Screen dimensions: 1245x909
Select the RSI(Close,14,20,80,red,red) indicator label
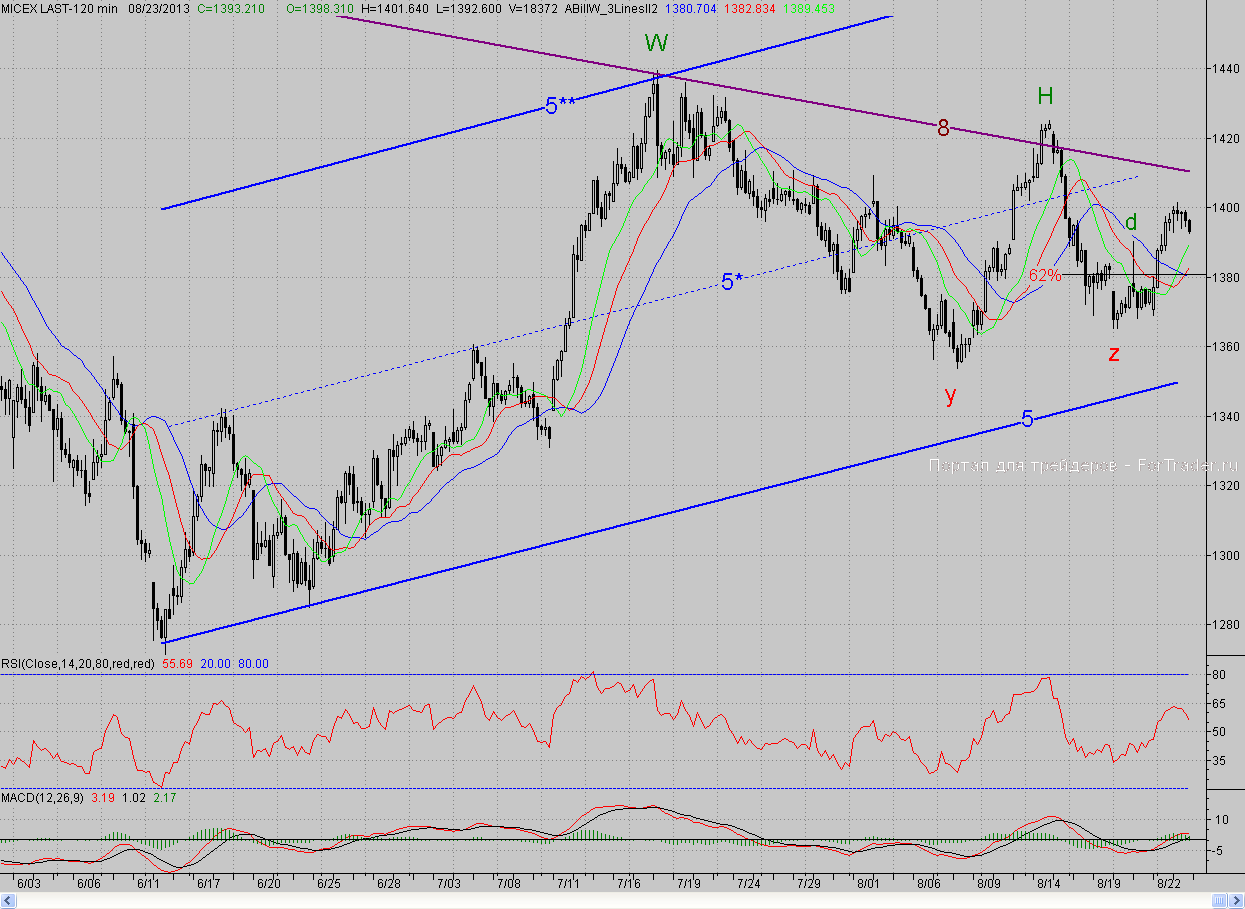pyautogui.click(x=77, y=663)
